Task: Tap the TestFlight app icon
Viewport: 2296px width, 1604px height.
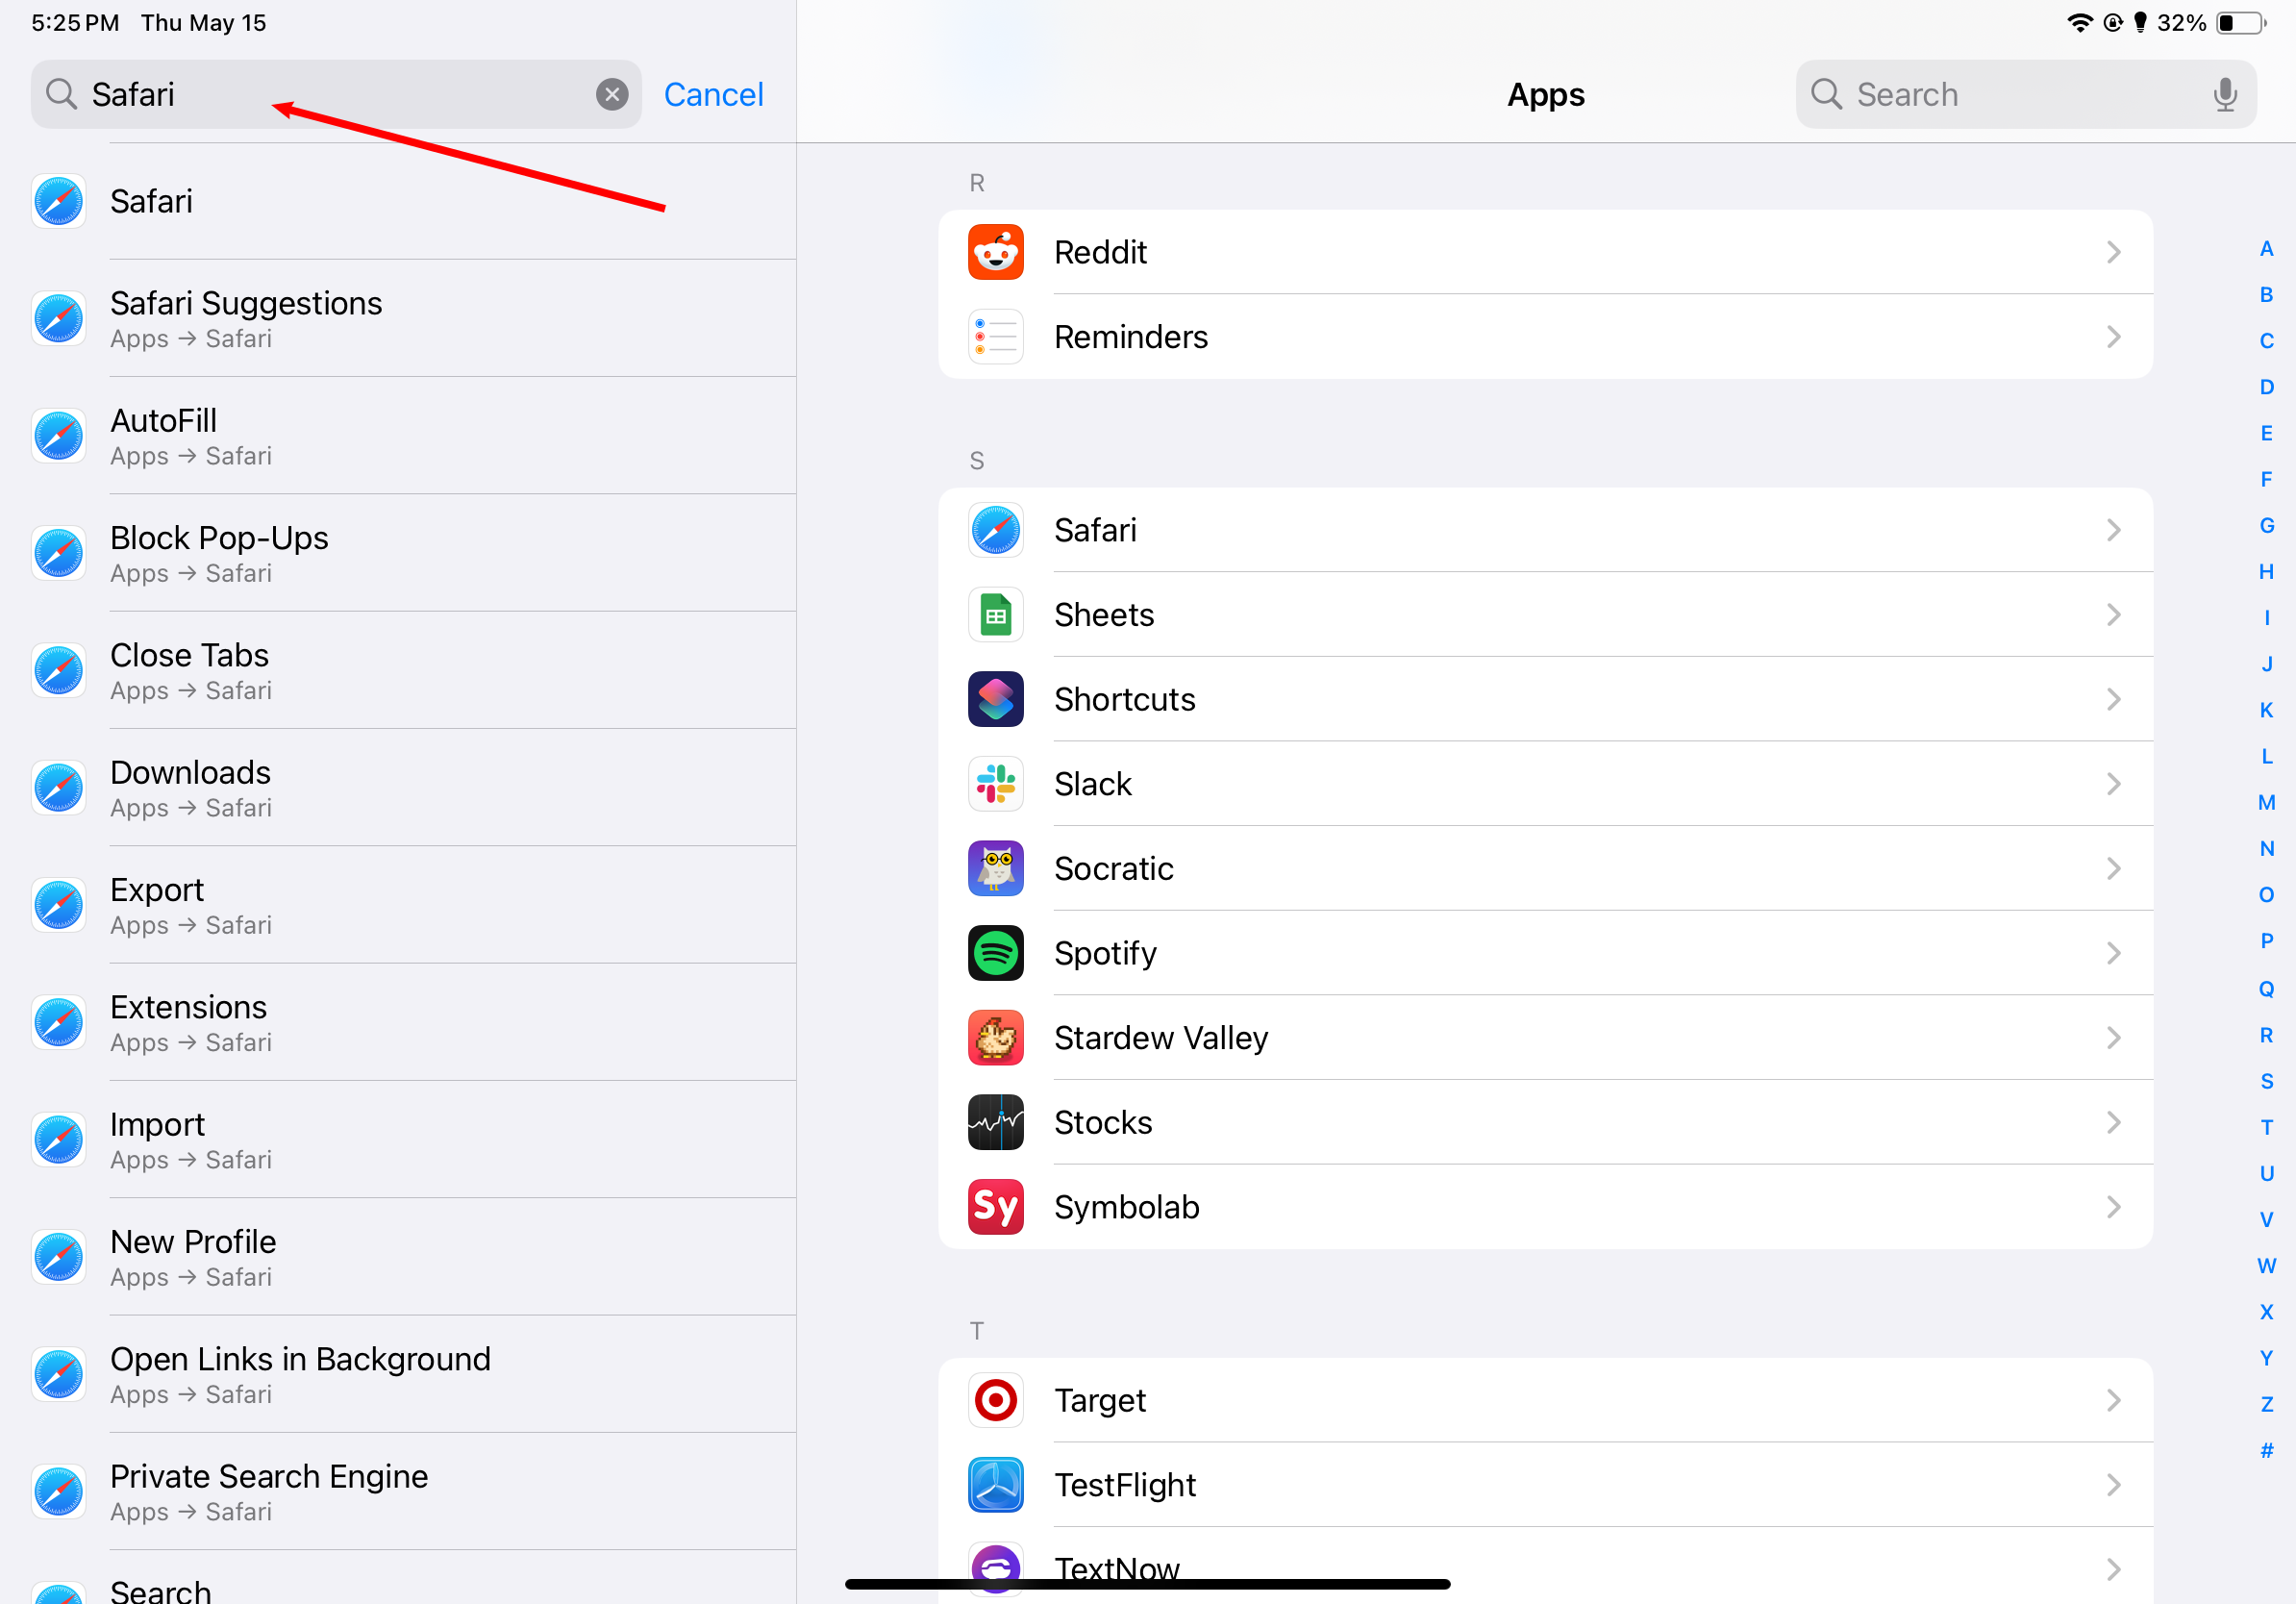Action: tap(995, 1485)
